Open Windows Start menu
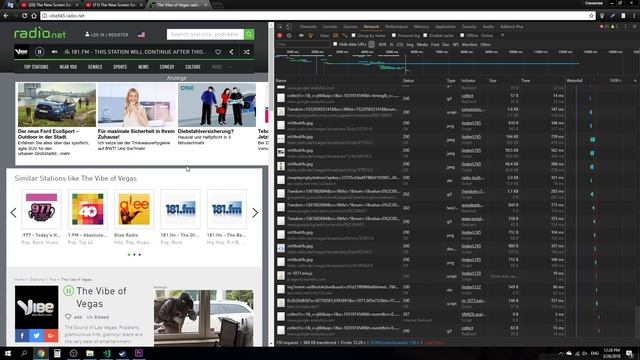 pyautogui.click(x=8, y=353)
